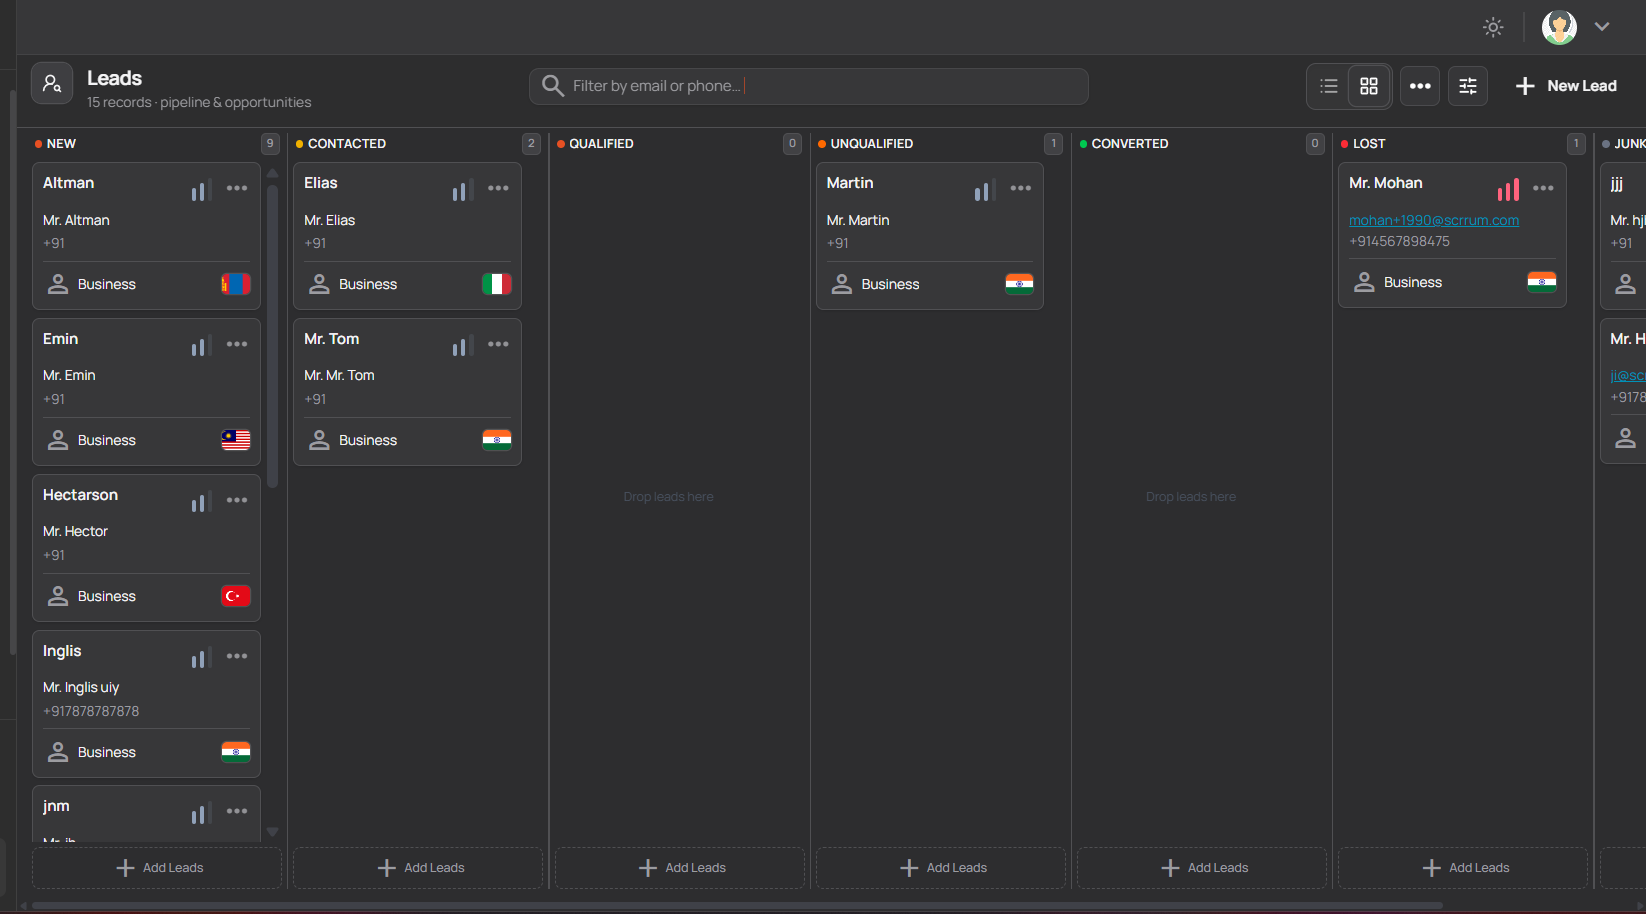Add Leads to CONVERTED column
The image size is (1646, 914).
[x=1202, y=868]
